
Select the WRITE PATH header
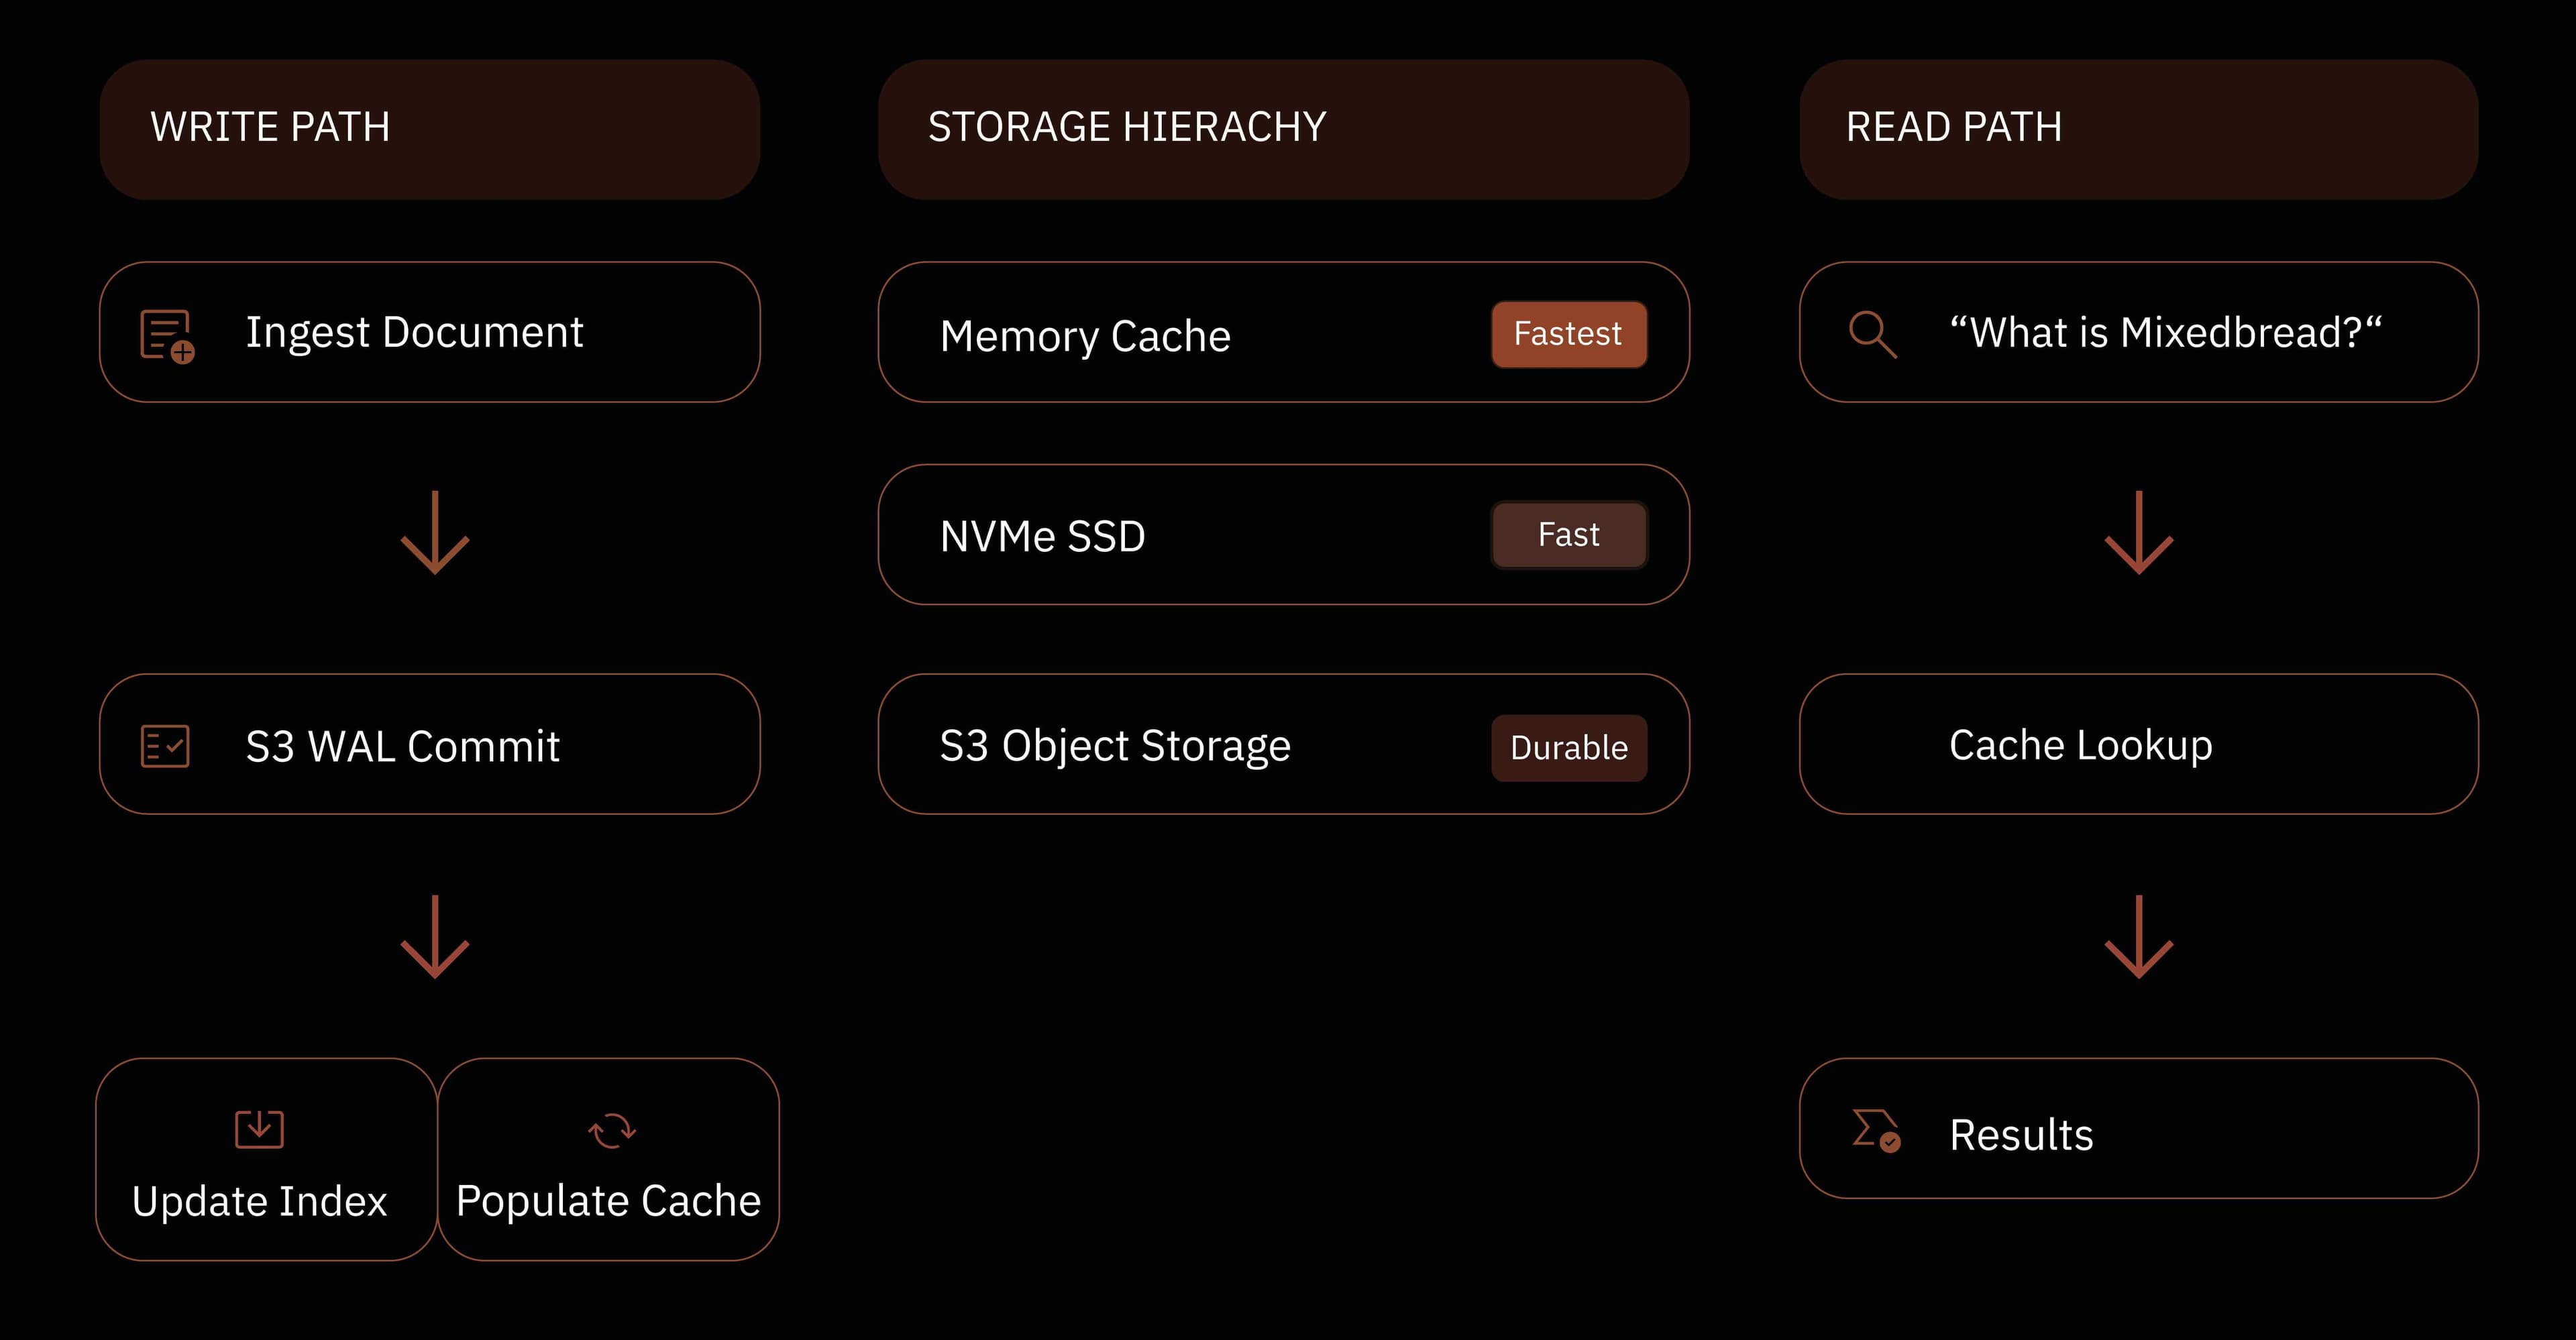[x=429, y=129]
